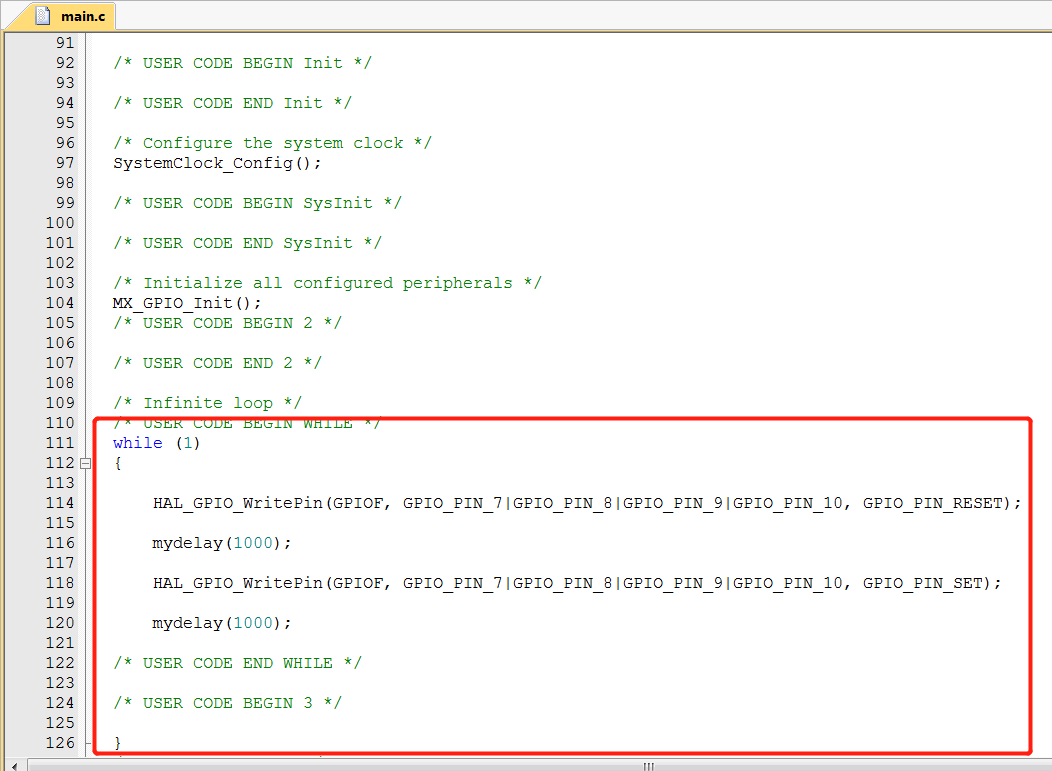Select the USER CODE BEGIN WHILE comment
This screenshot has height=771, width=1052.
point(250,422)
